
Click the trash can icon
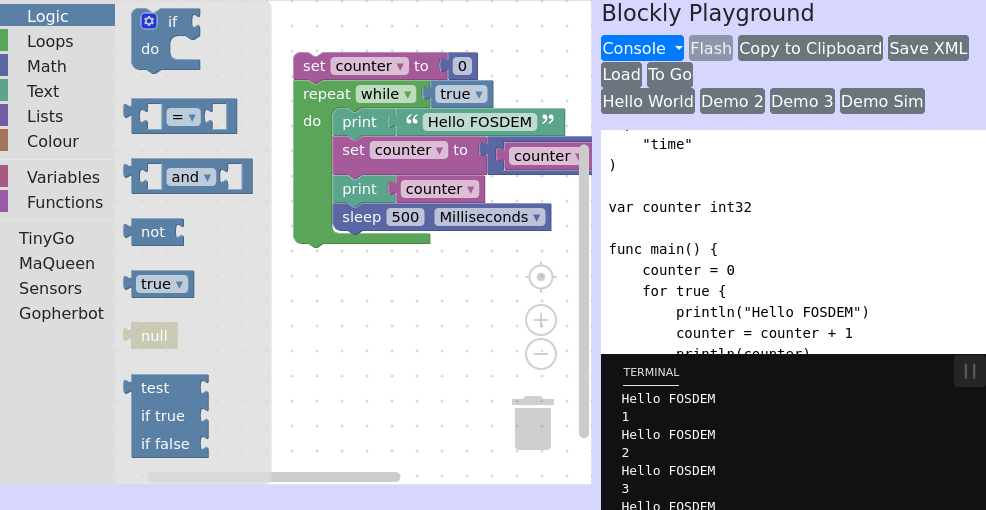(x=532, y=423)
